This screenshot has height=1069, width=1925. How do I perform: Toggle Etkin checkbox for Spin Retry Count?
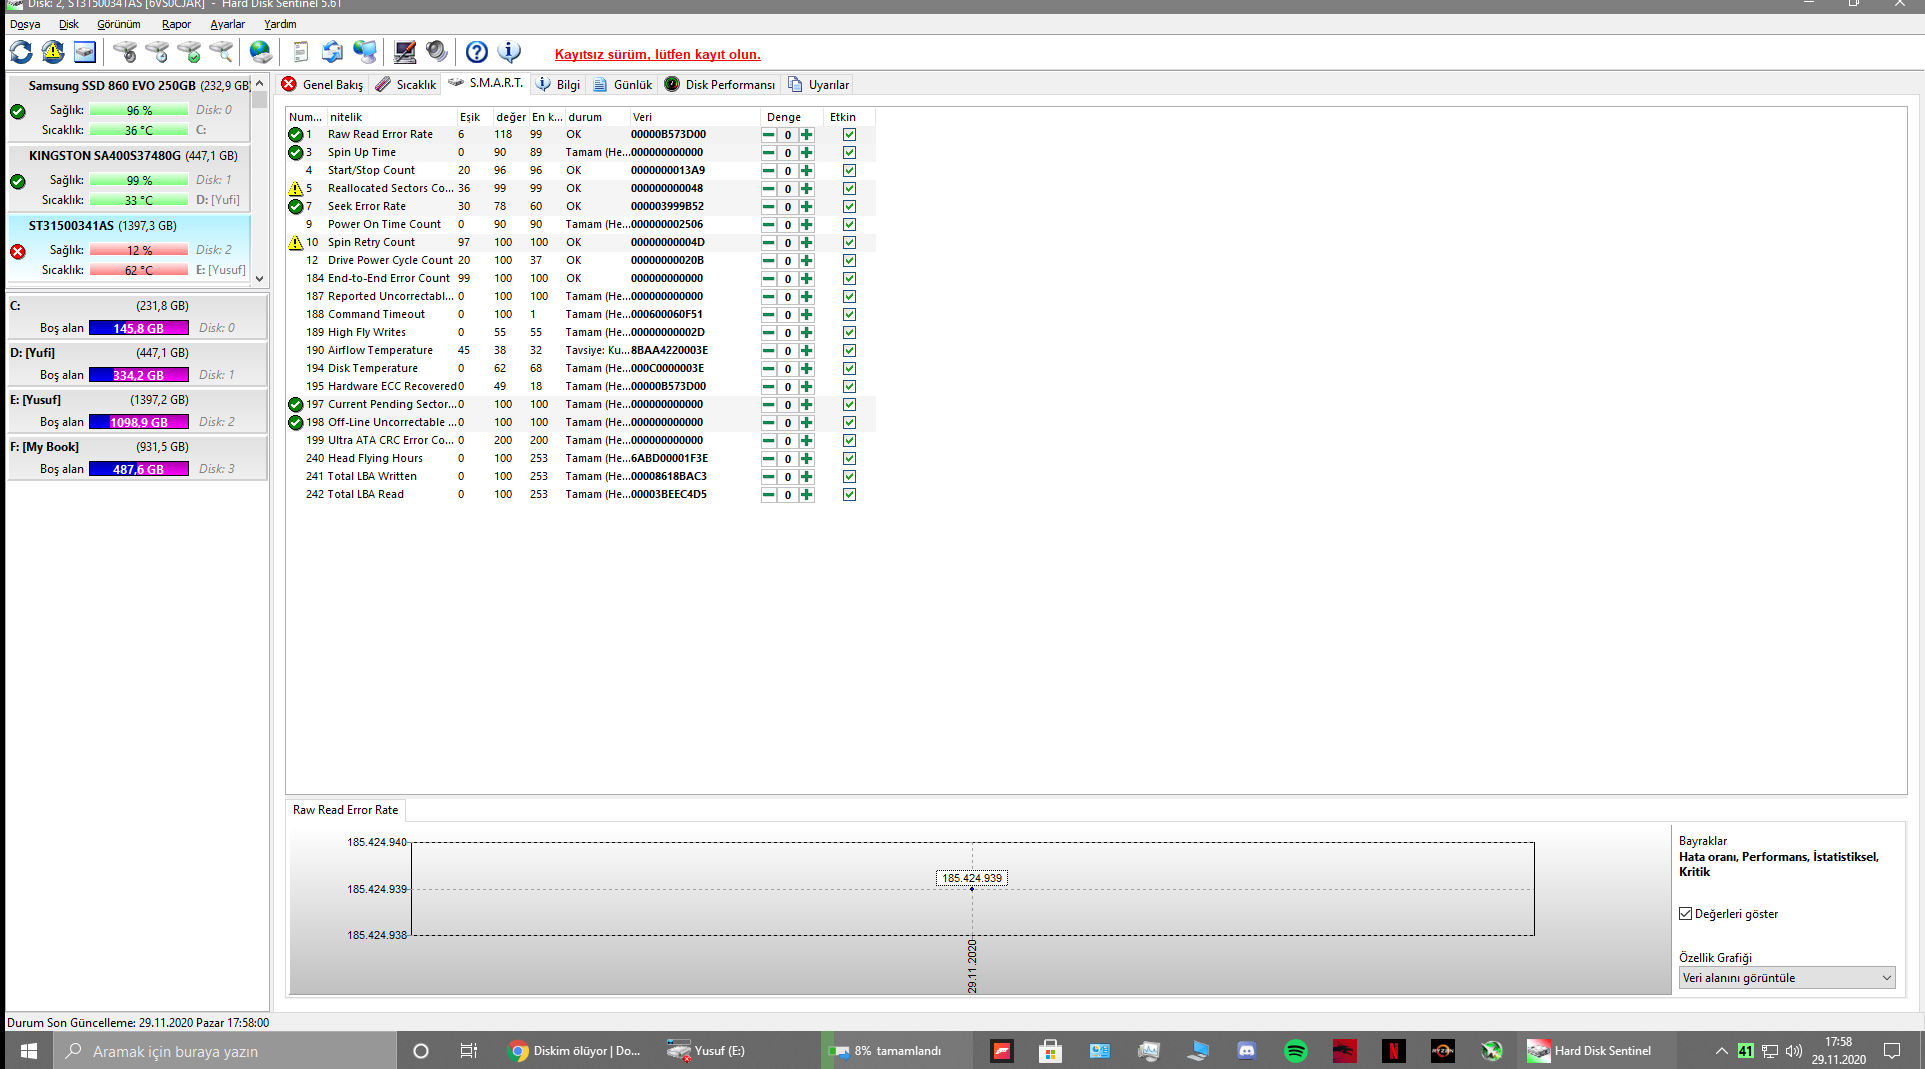849,243
